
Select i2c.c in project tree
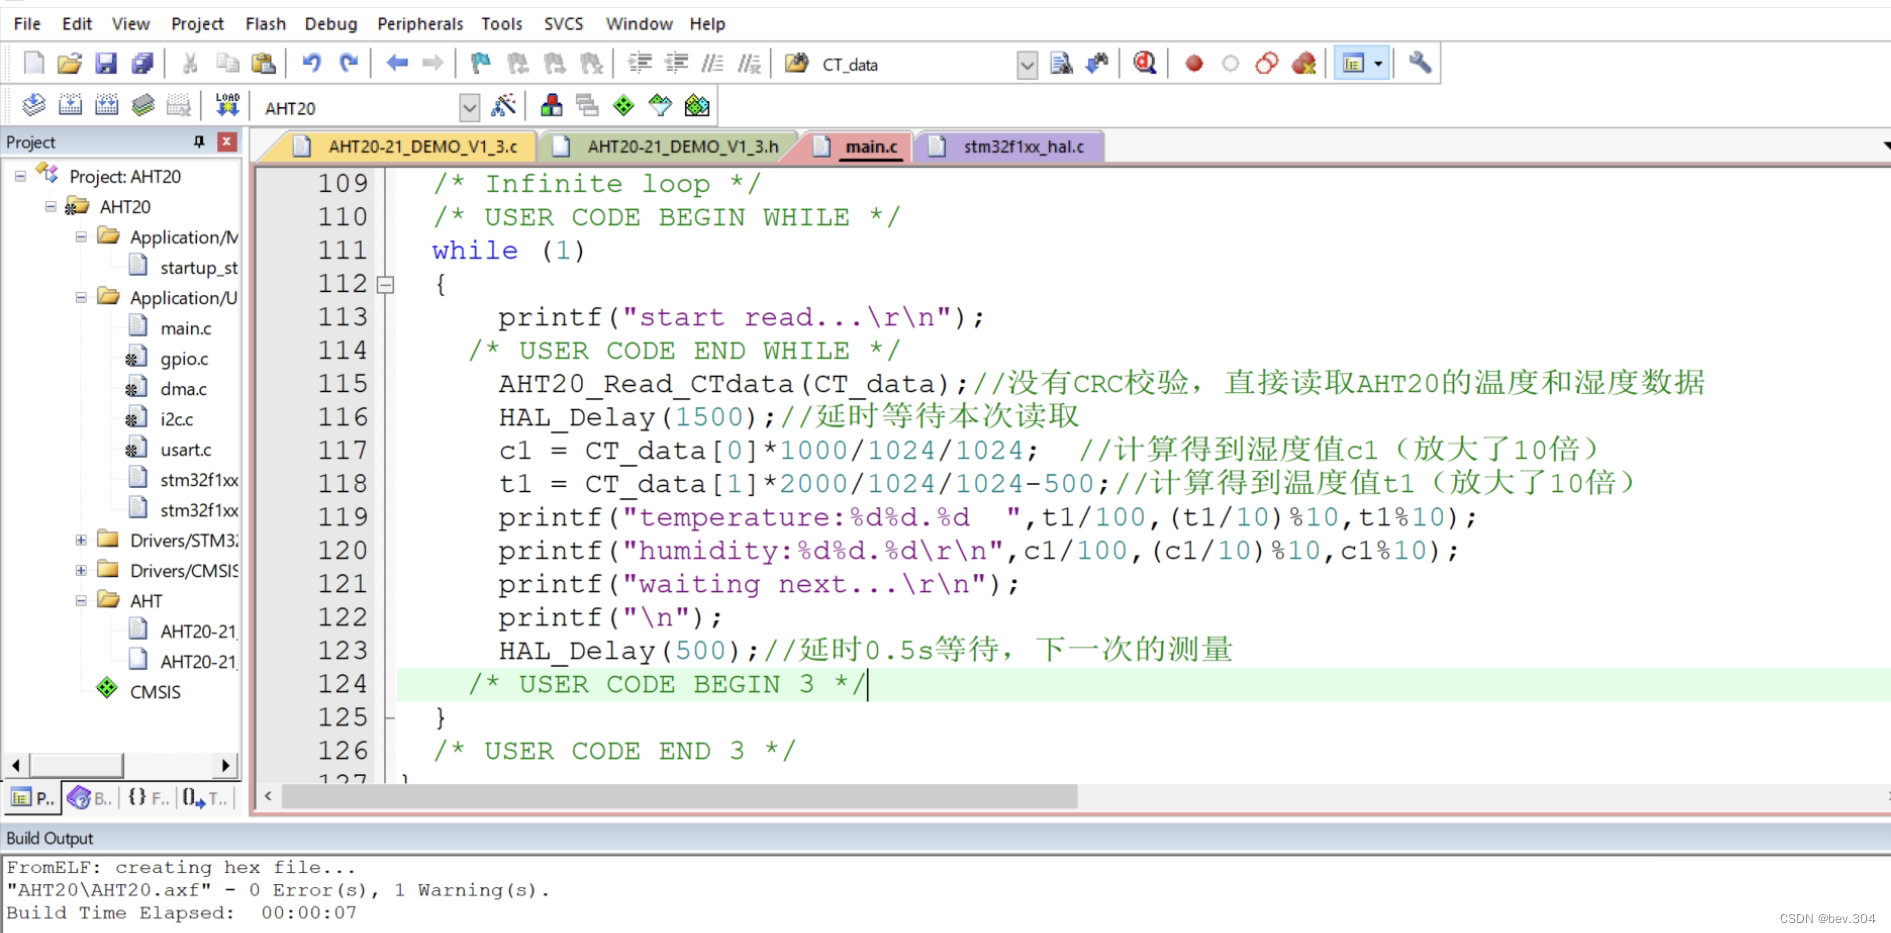point(176,419)
